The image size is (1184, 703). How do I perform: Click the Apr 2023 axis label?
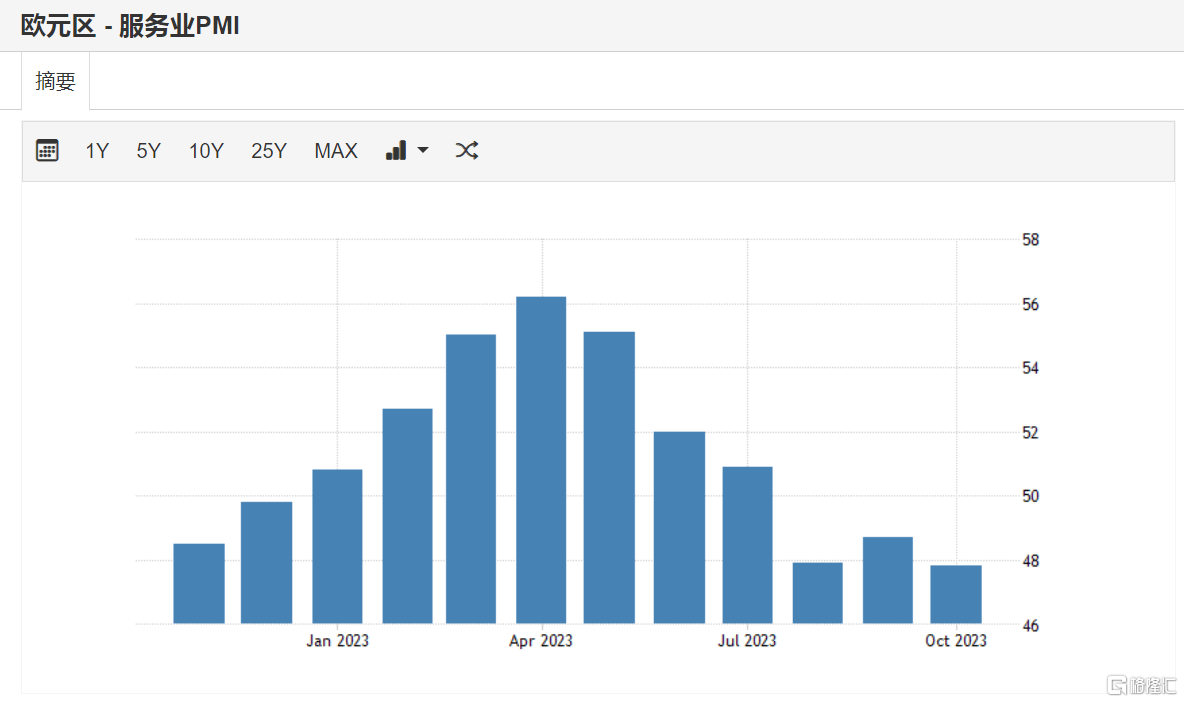[541, 641]
